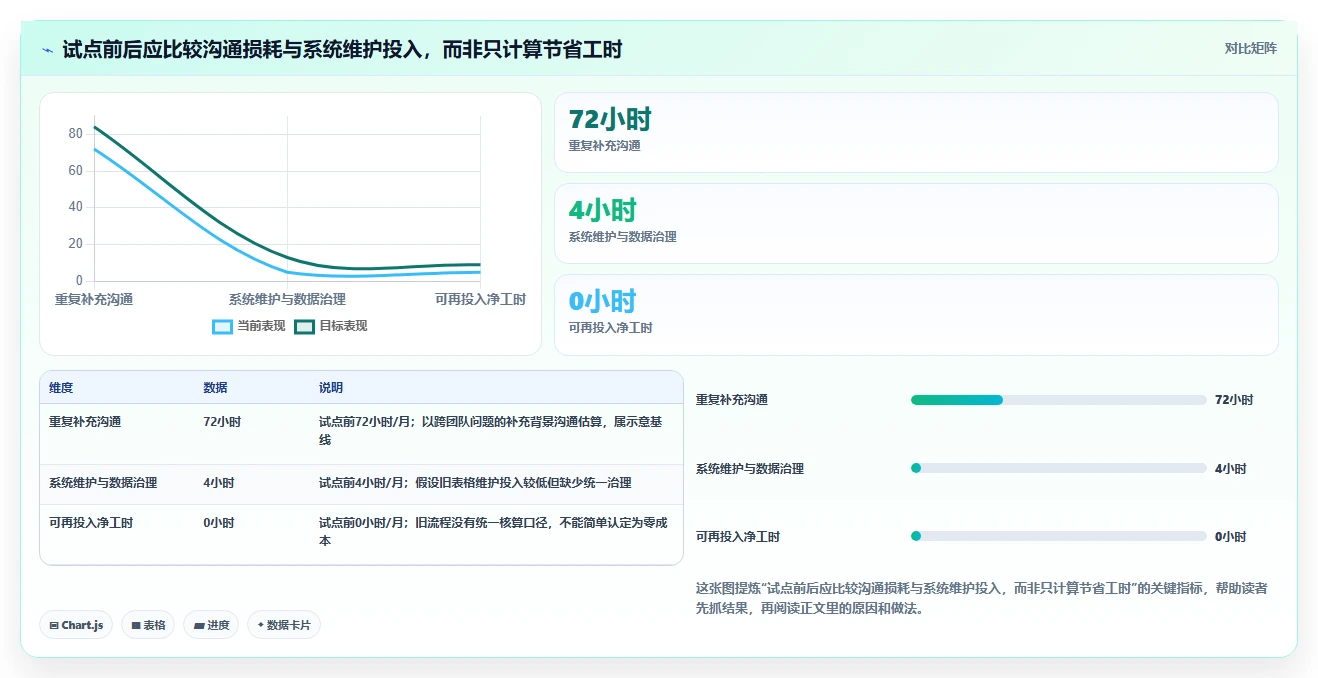The image size is (1318, 678).
Task: Click the 0小时 value beside progress bar
Action: (1231, 537)
